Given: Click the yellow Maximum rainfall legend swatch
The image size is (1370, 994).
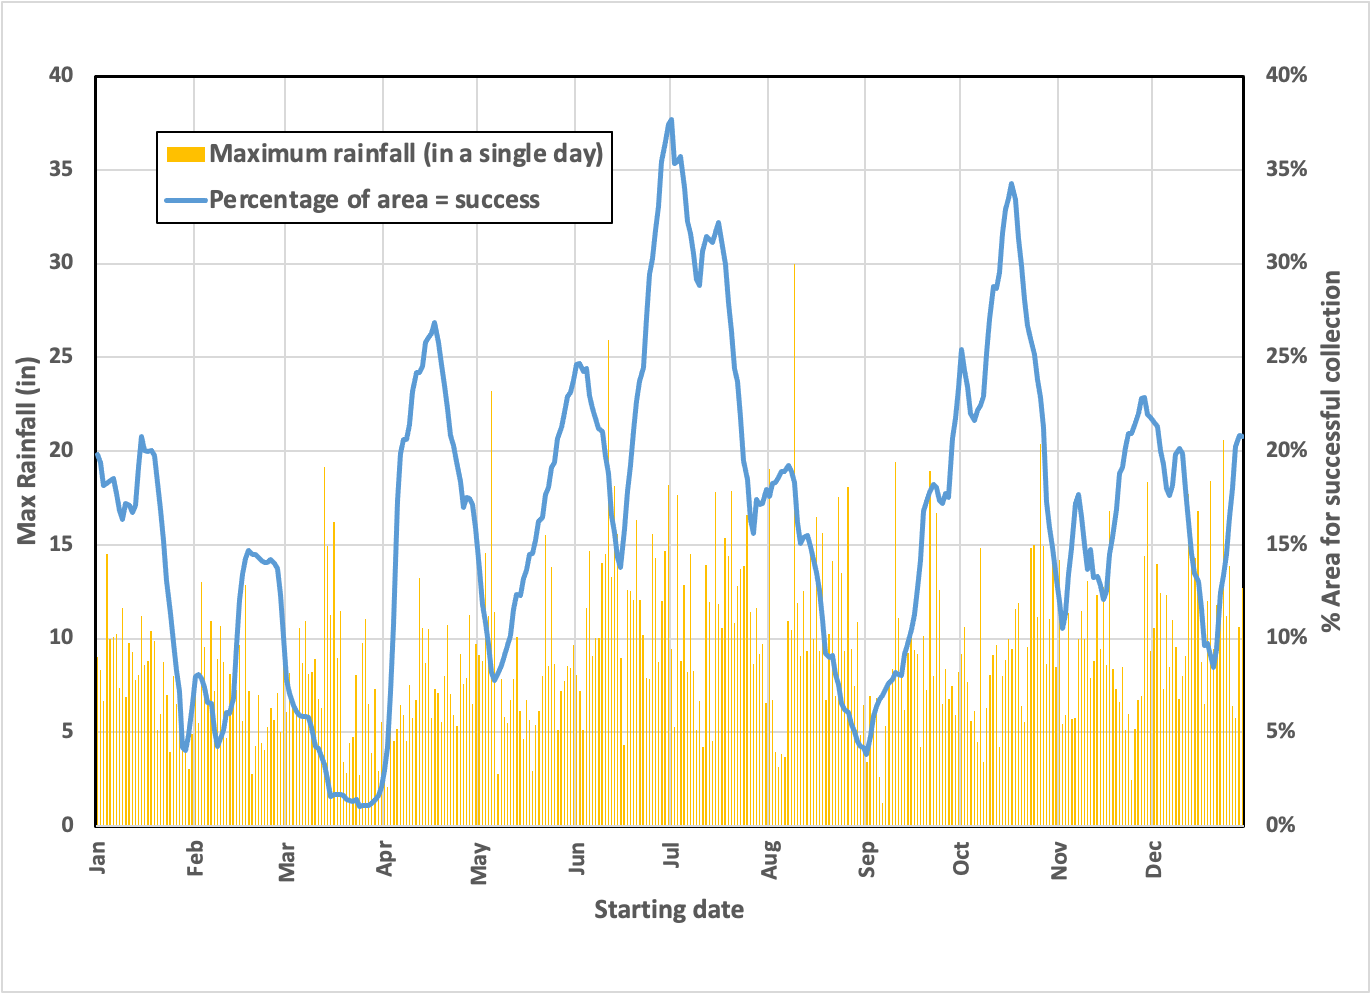Looking at the screenshot, I should tap(185, 154).
